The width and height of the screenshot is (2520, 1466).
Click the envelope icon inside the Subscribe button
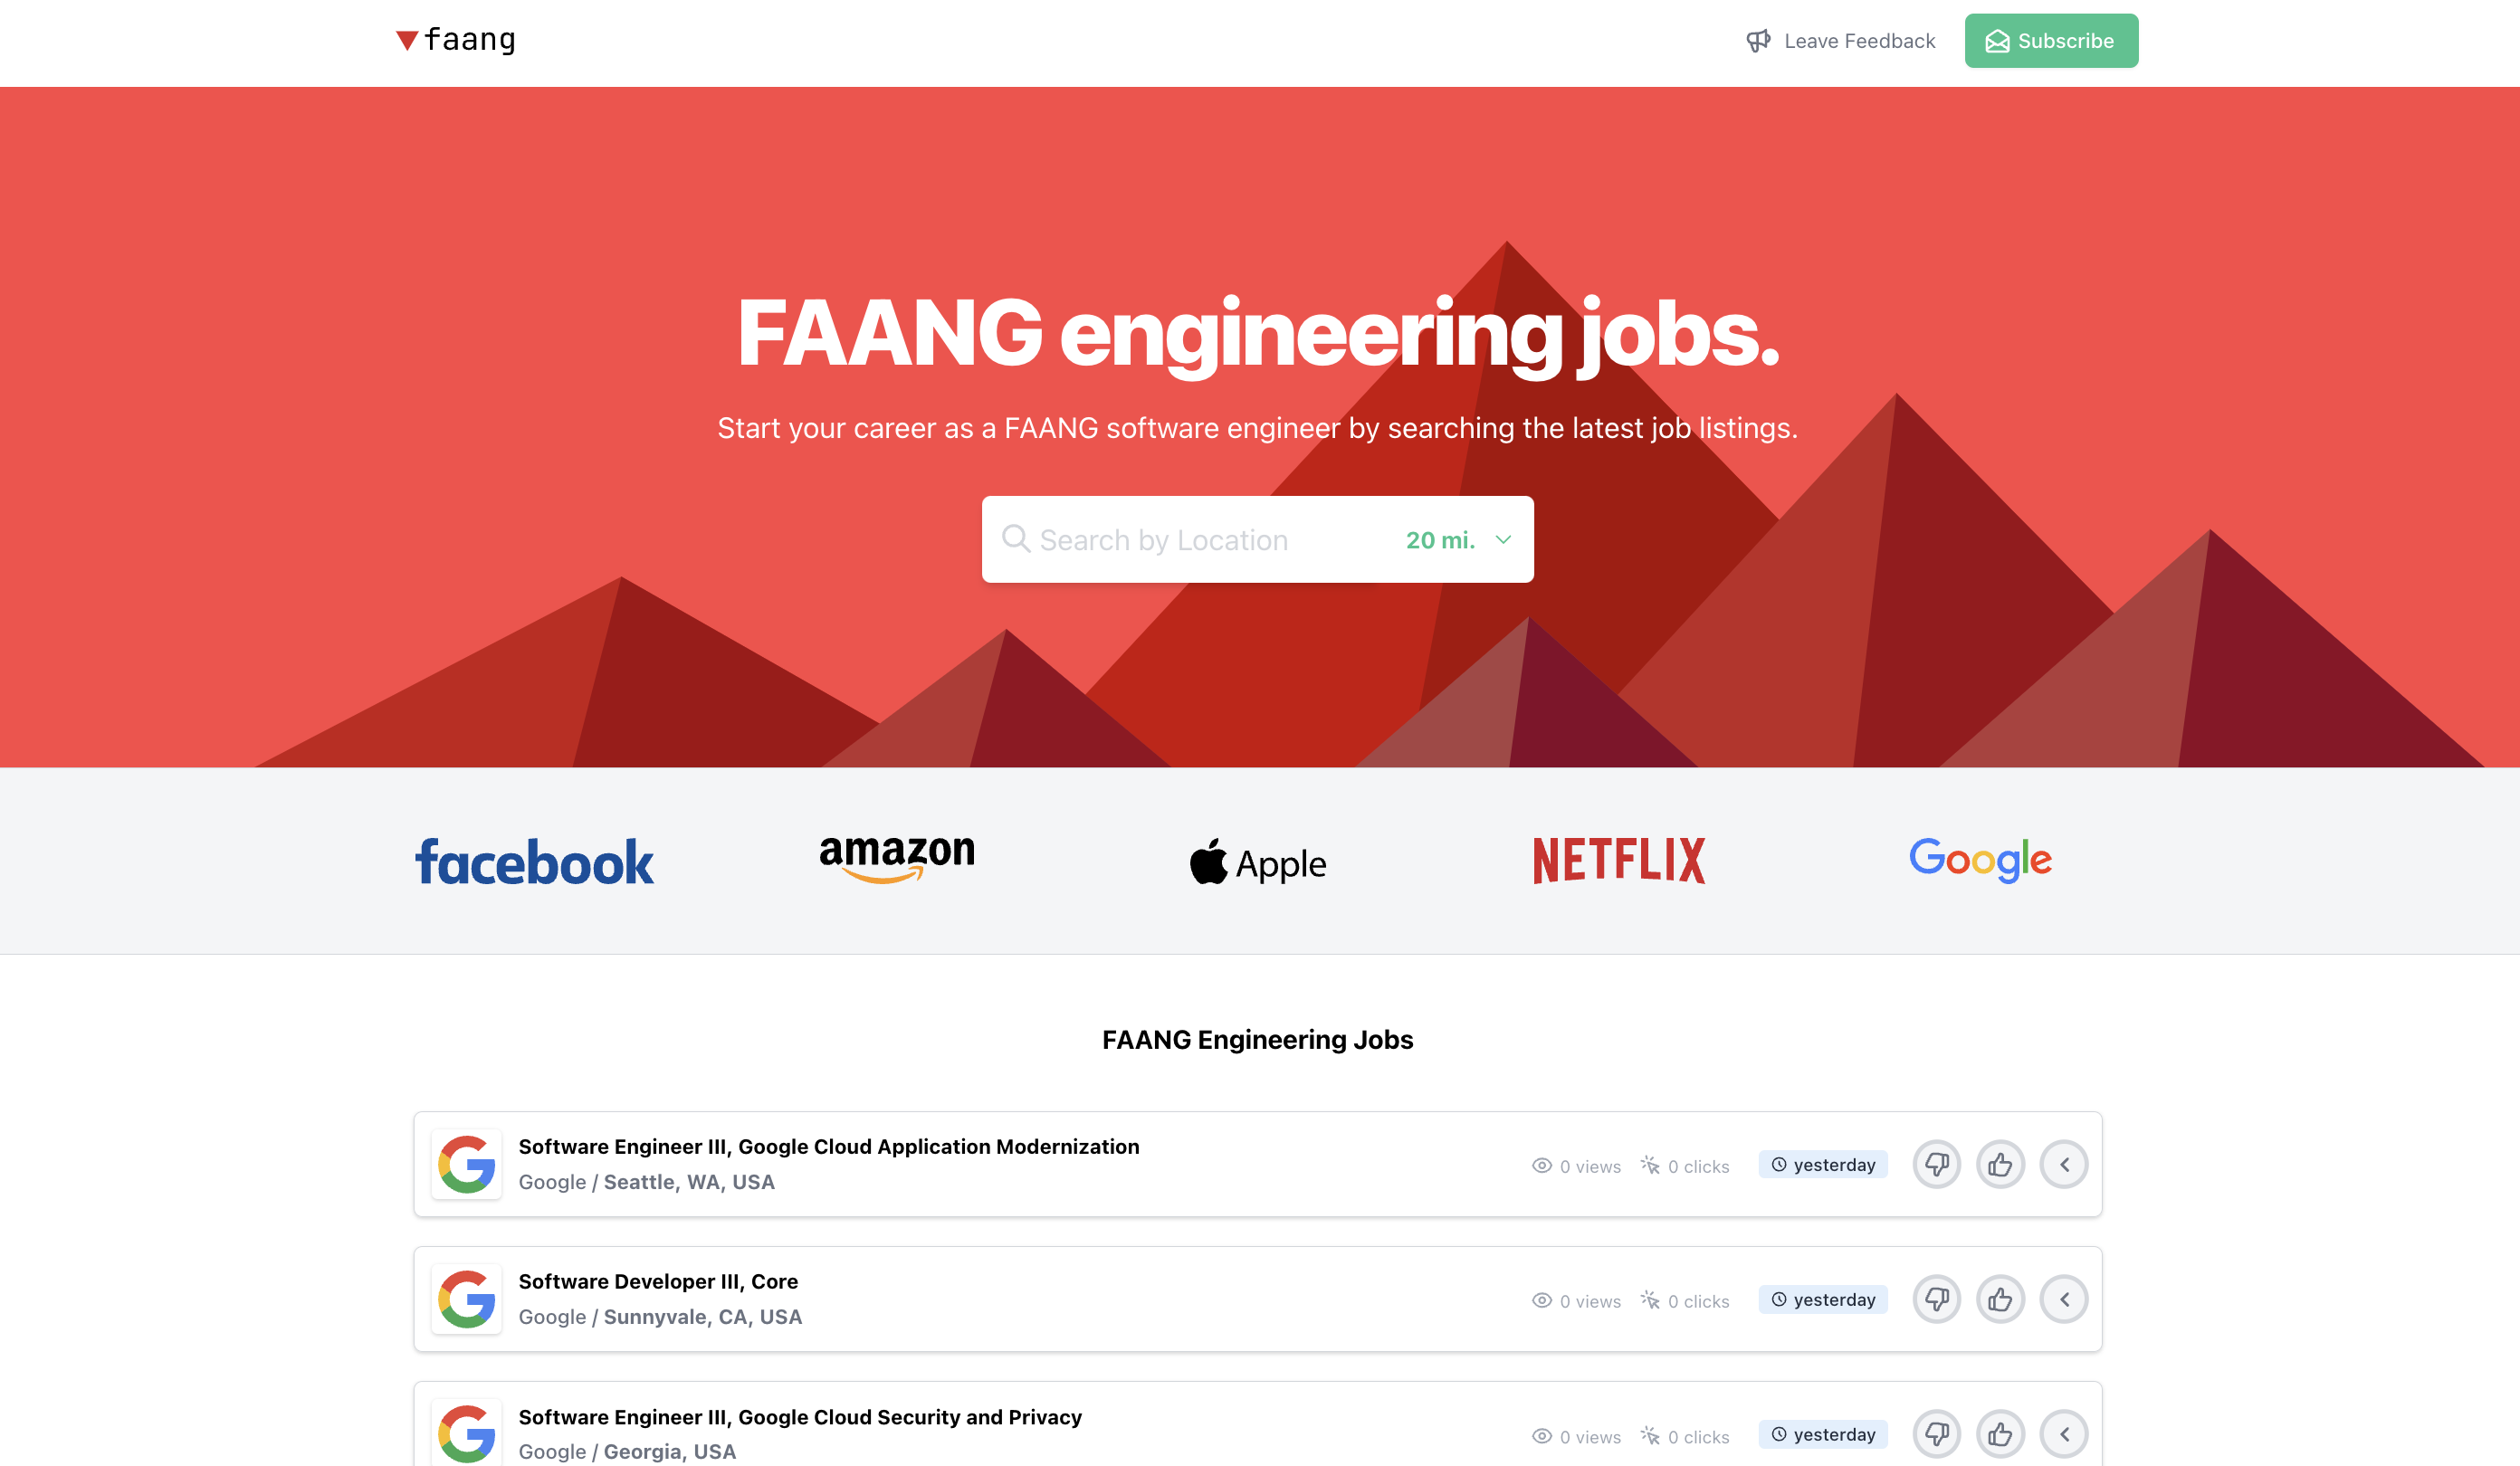1997,41
